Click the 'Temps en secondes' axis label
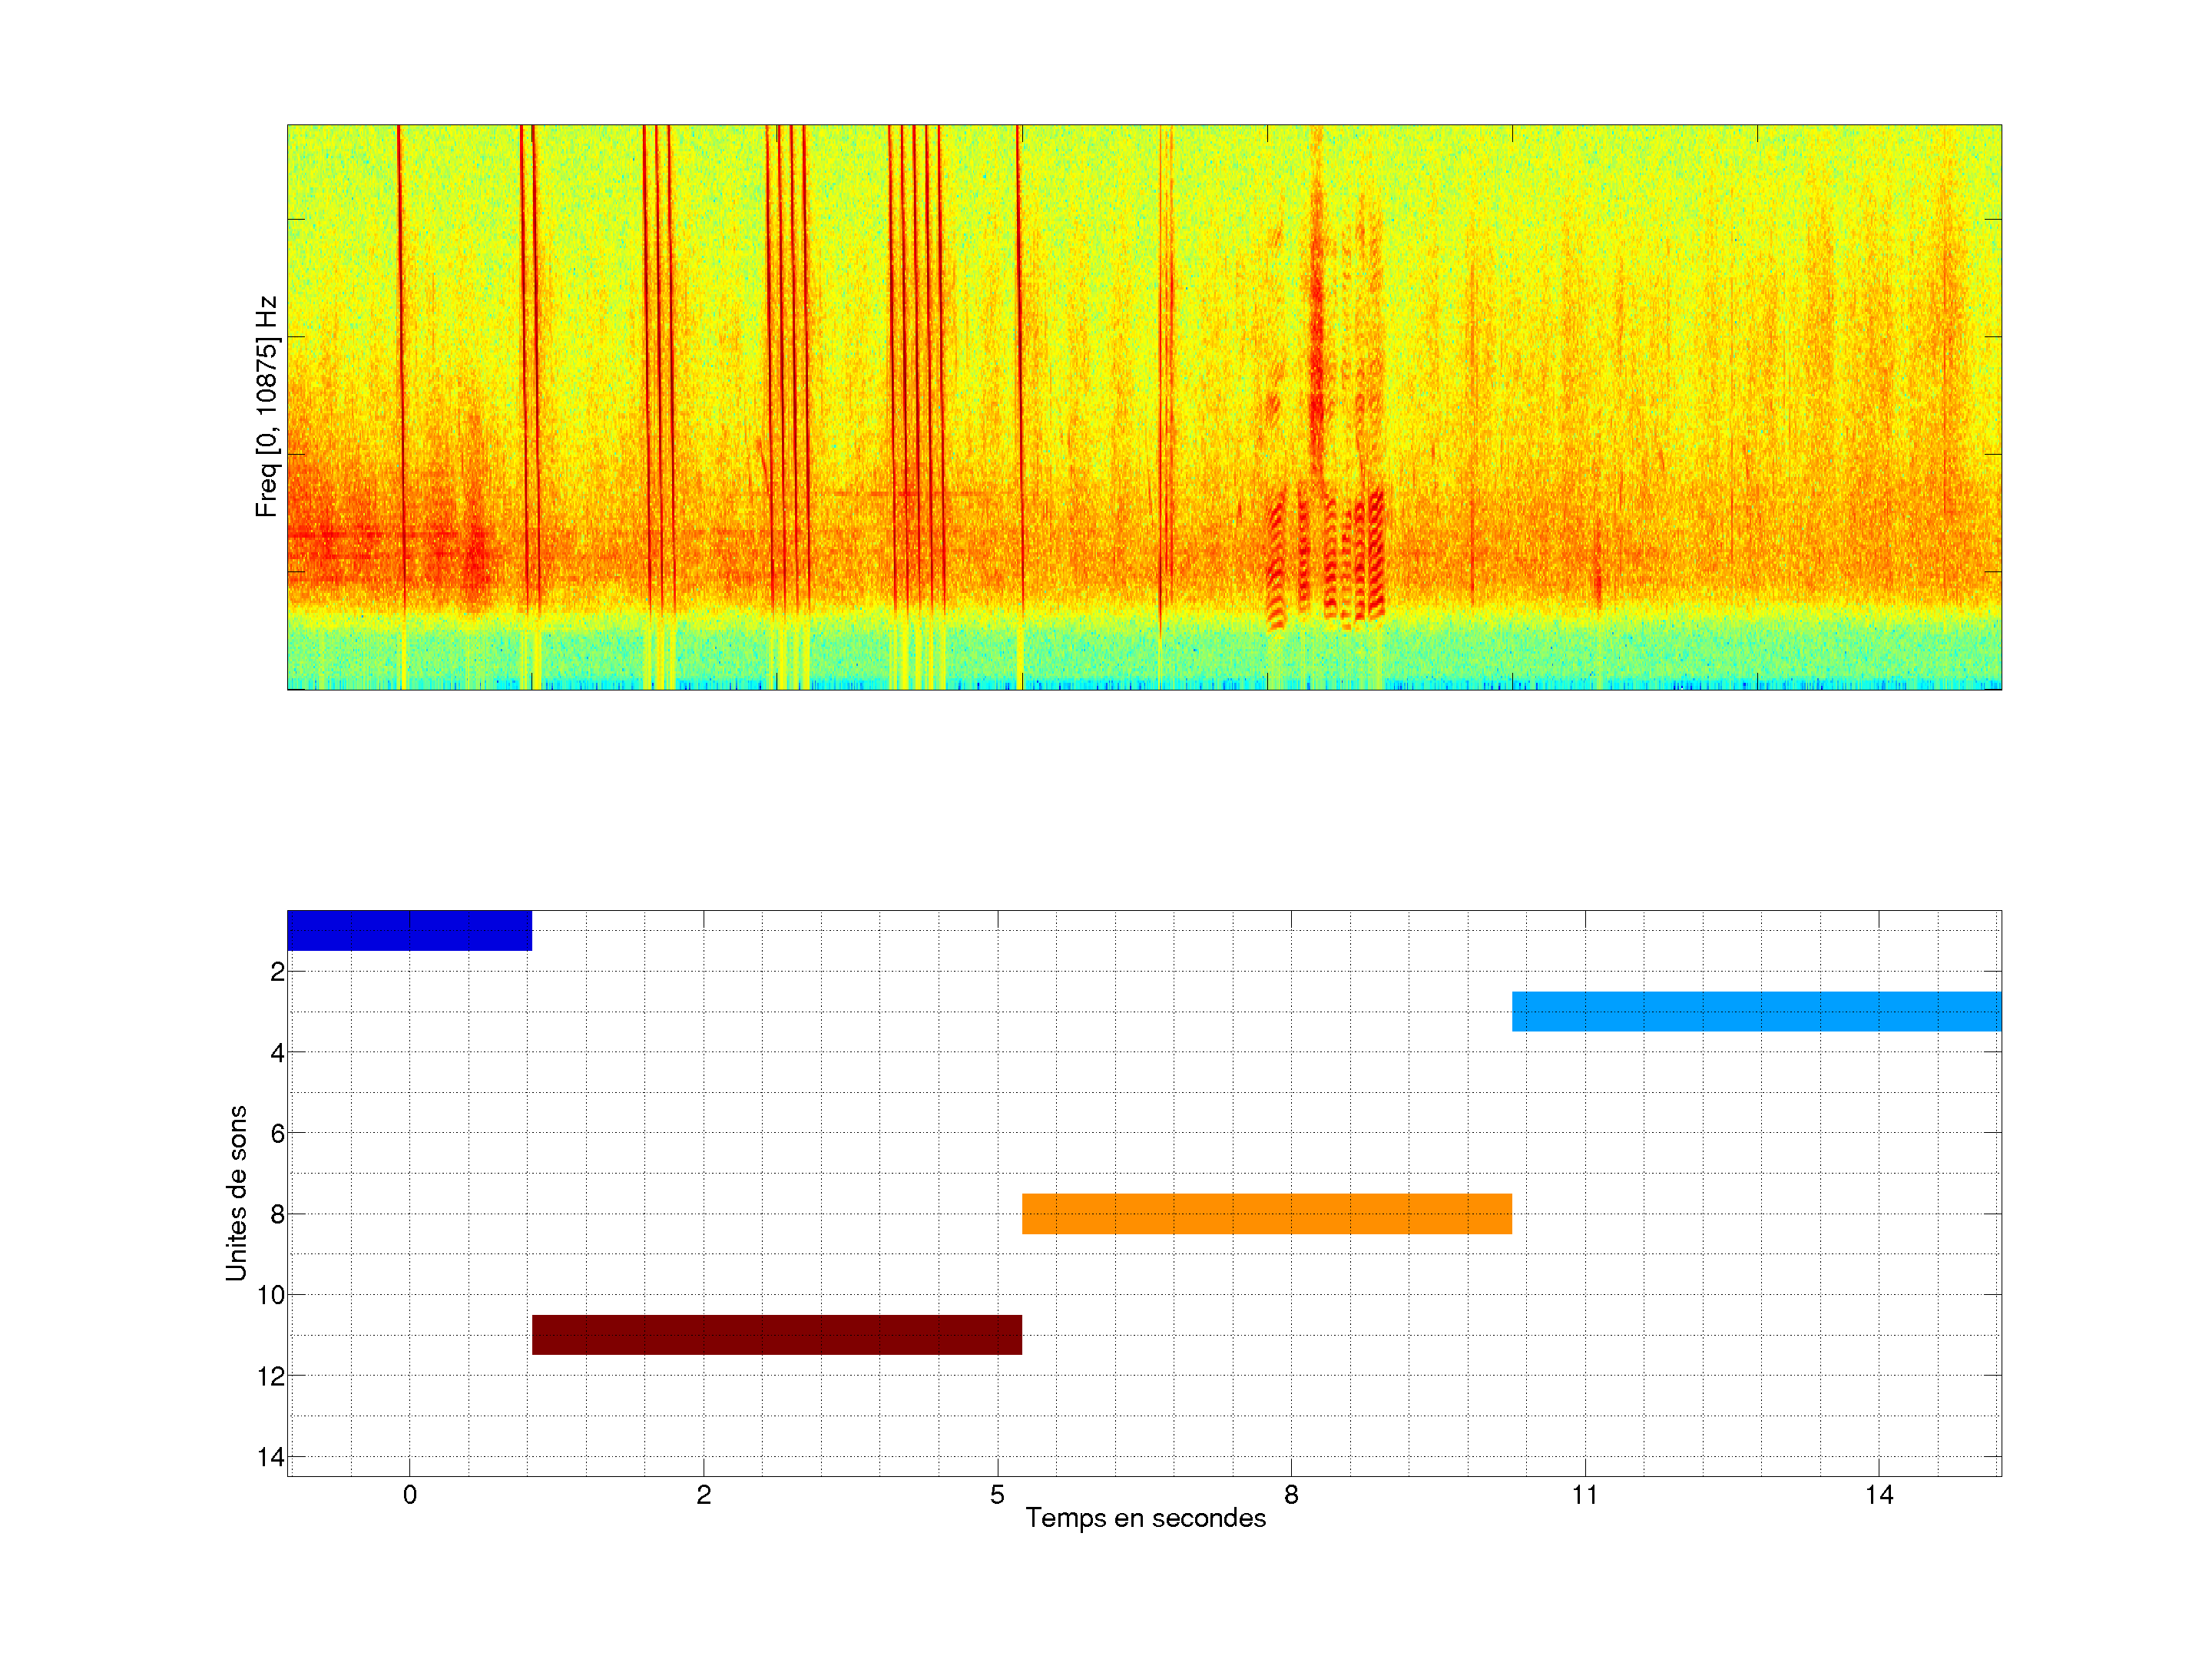The image size is (2212, 1659). coord(1145,1518)
